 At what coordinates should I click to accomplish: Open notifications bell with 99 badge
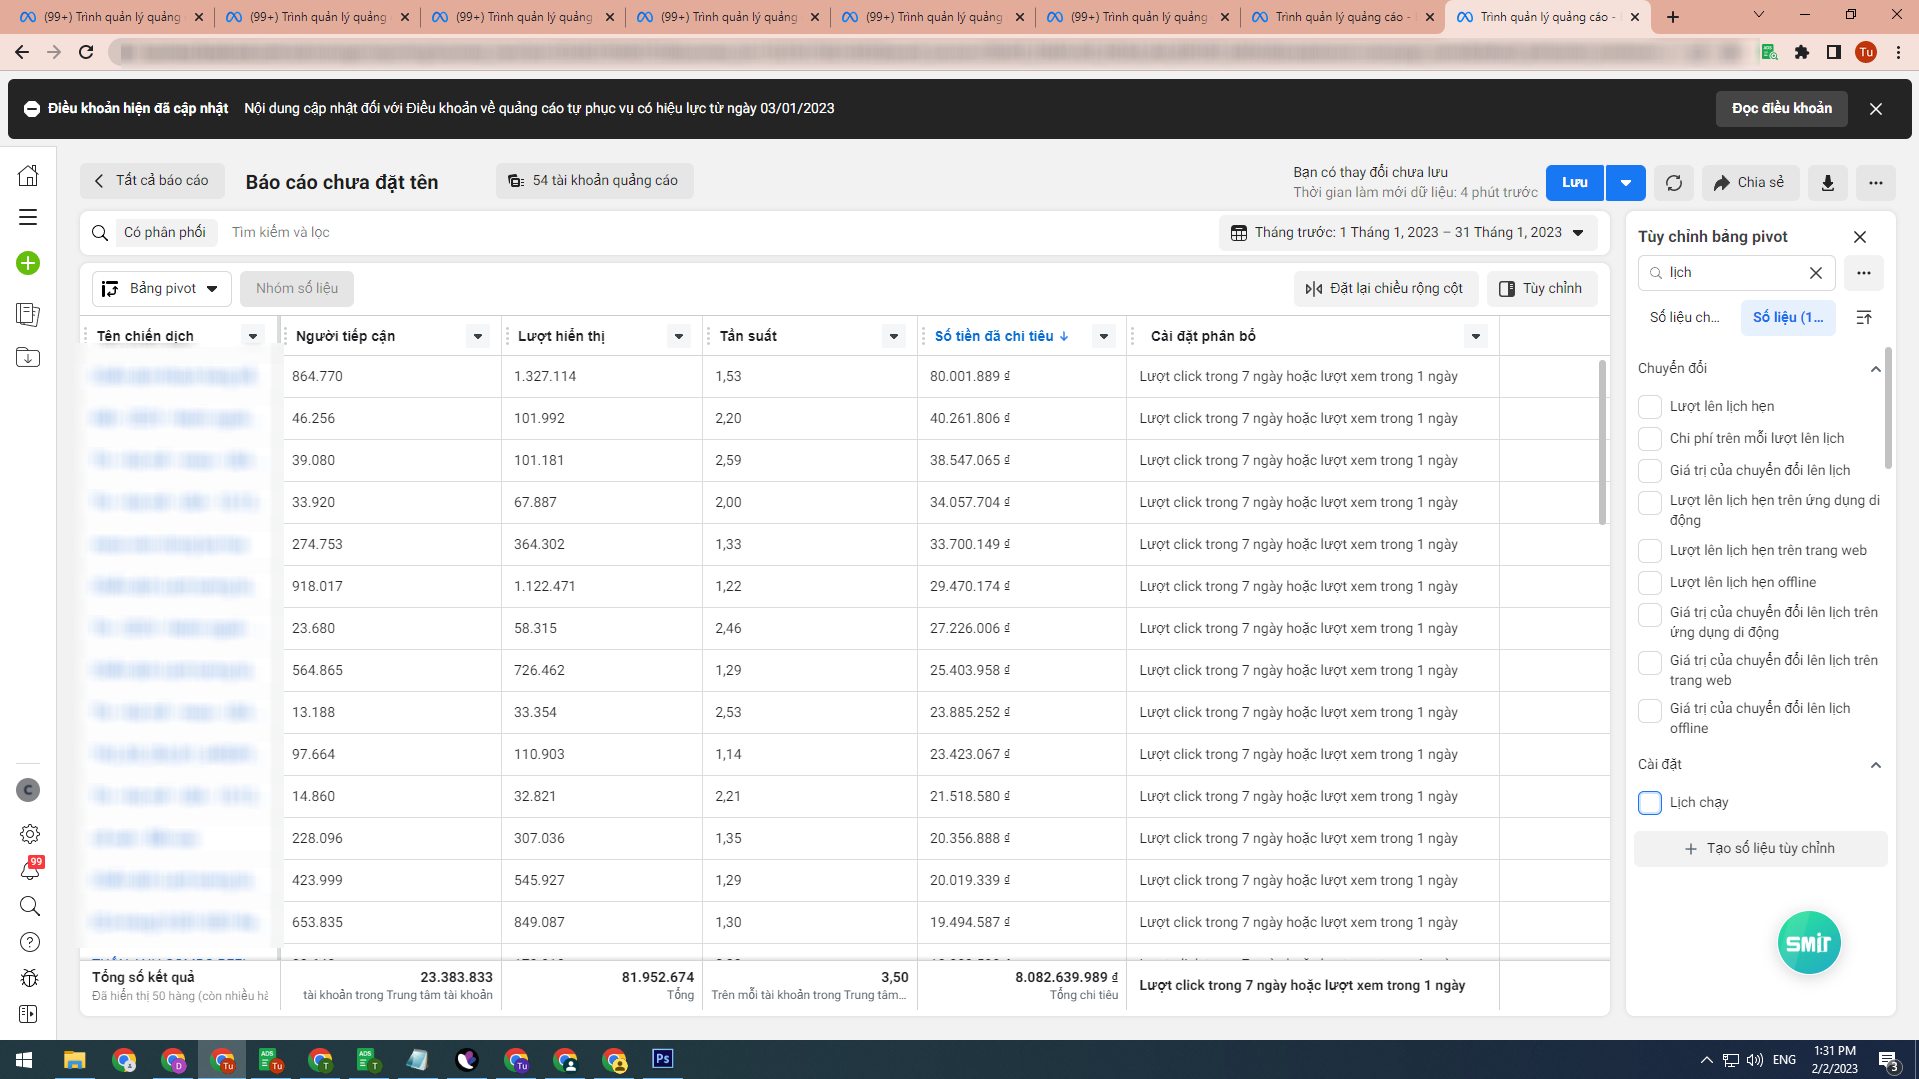[30, 870]
